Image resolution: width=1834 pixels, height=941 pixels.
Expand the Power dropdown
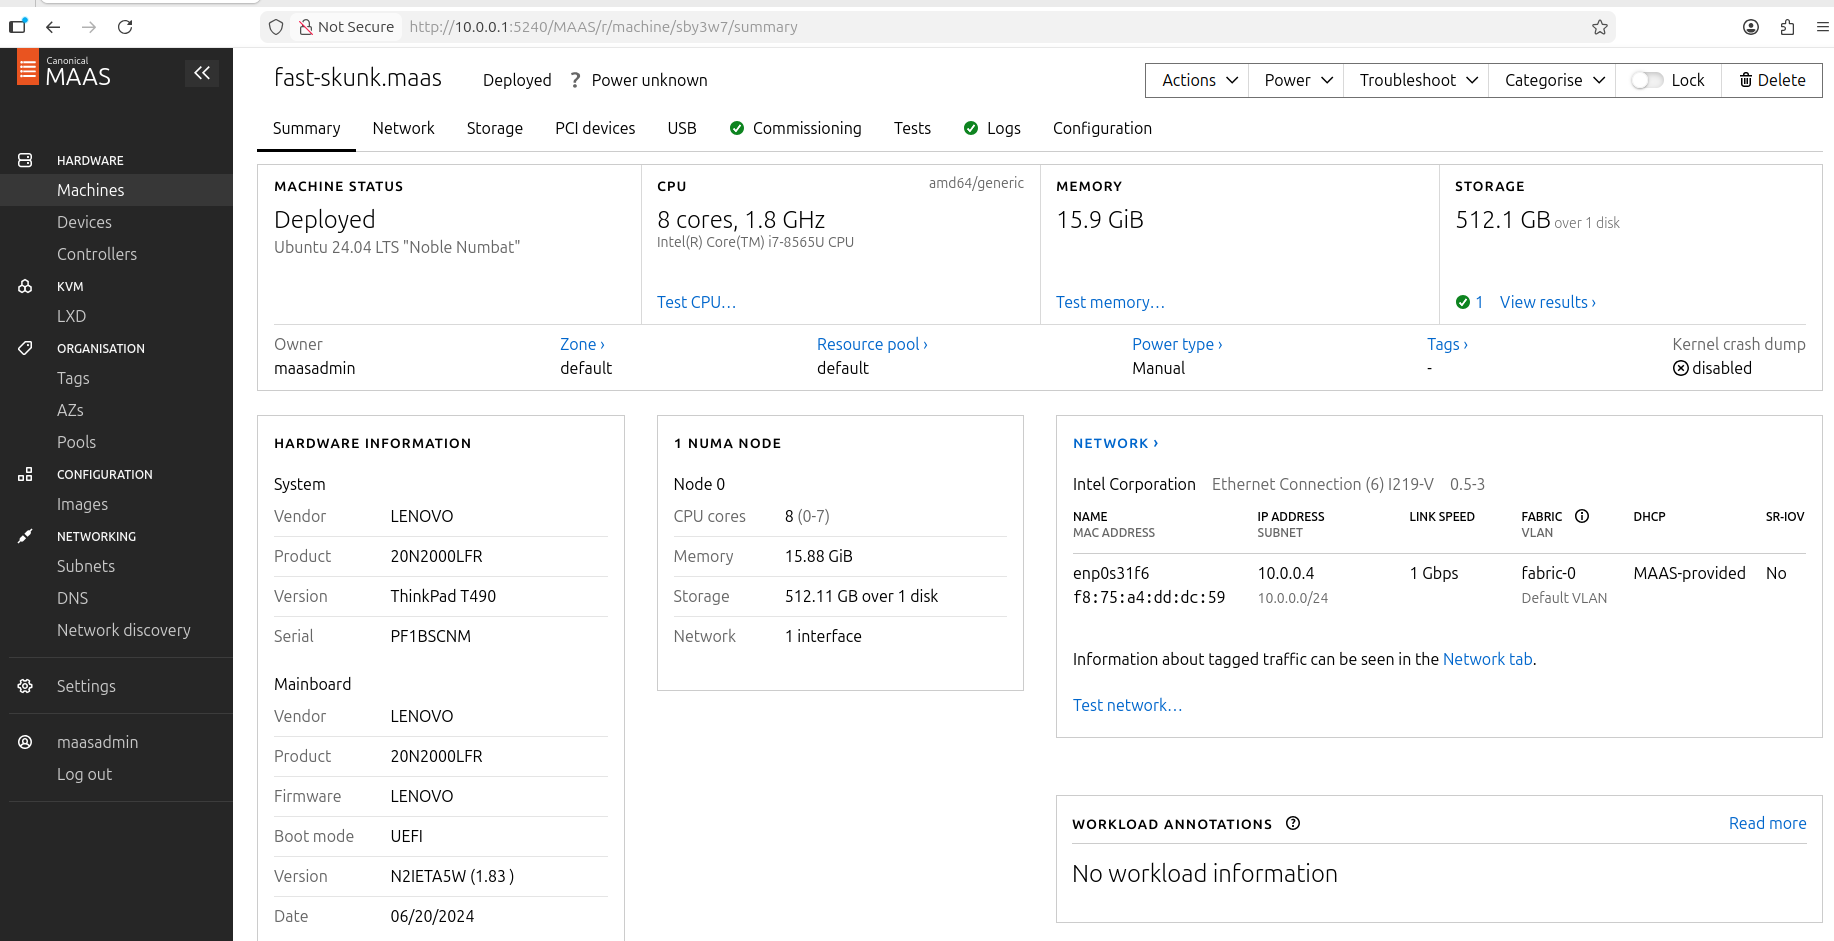tap(1297, 80)
